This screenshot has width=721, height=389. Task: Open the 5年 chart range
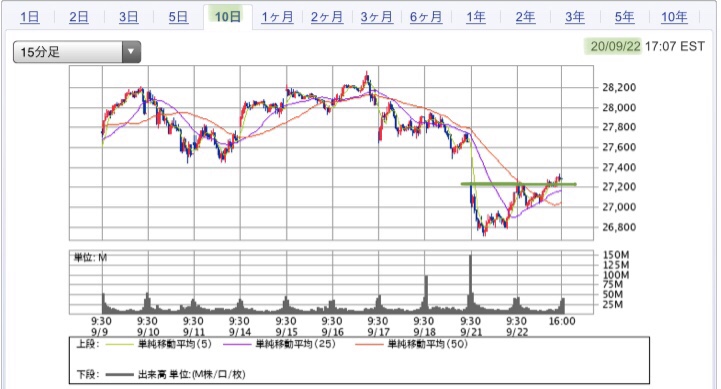tap(624, 17)
